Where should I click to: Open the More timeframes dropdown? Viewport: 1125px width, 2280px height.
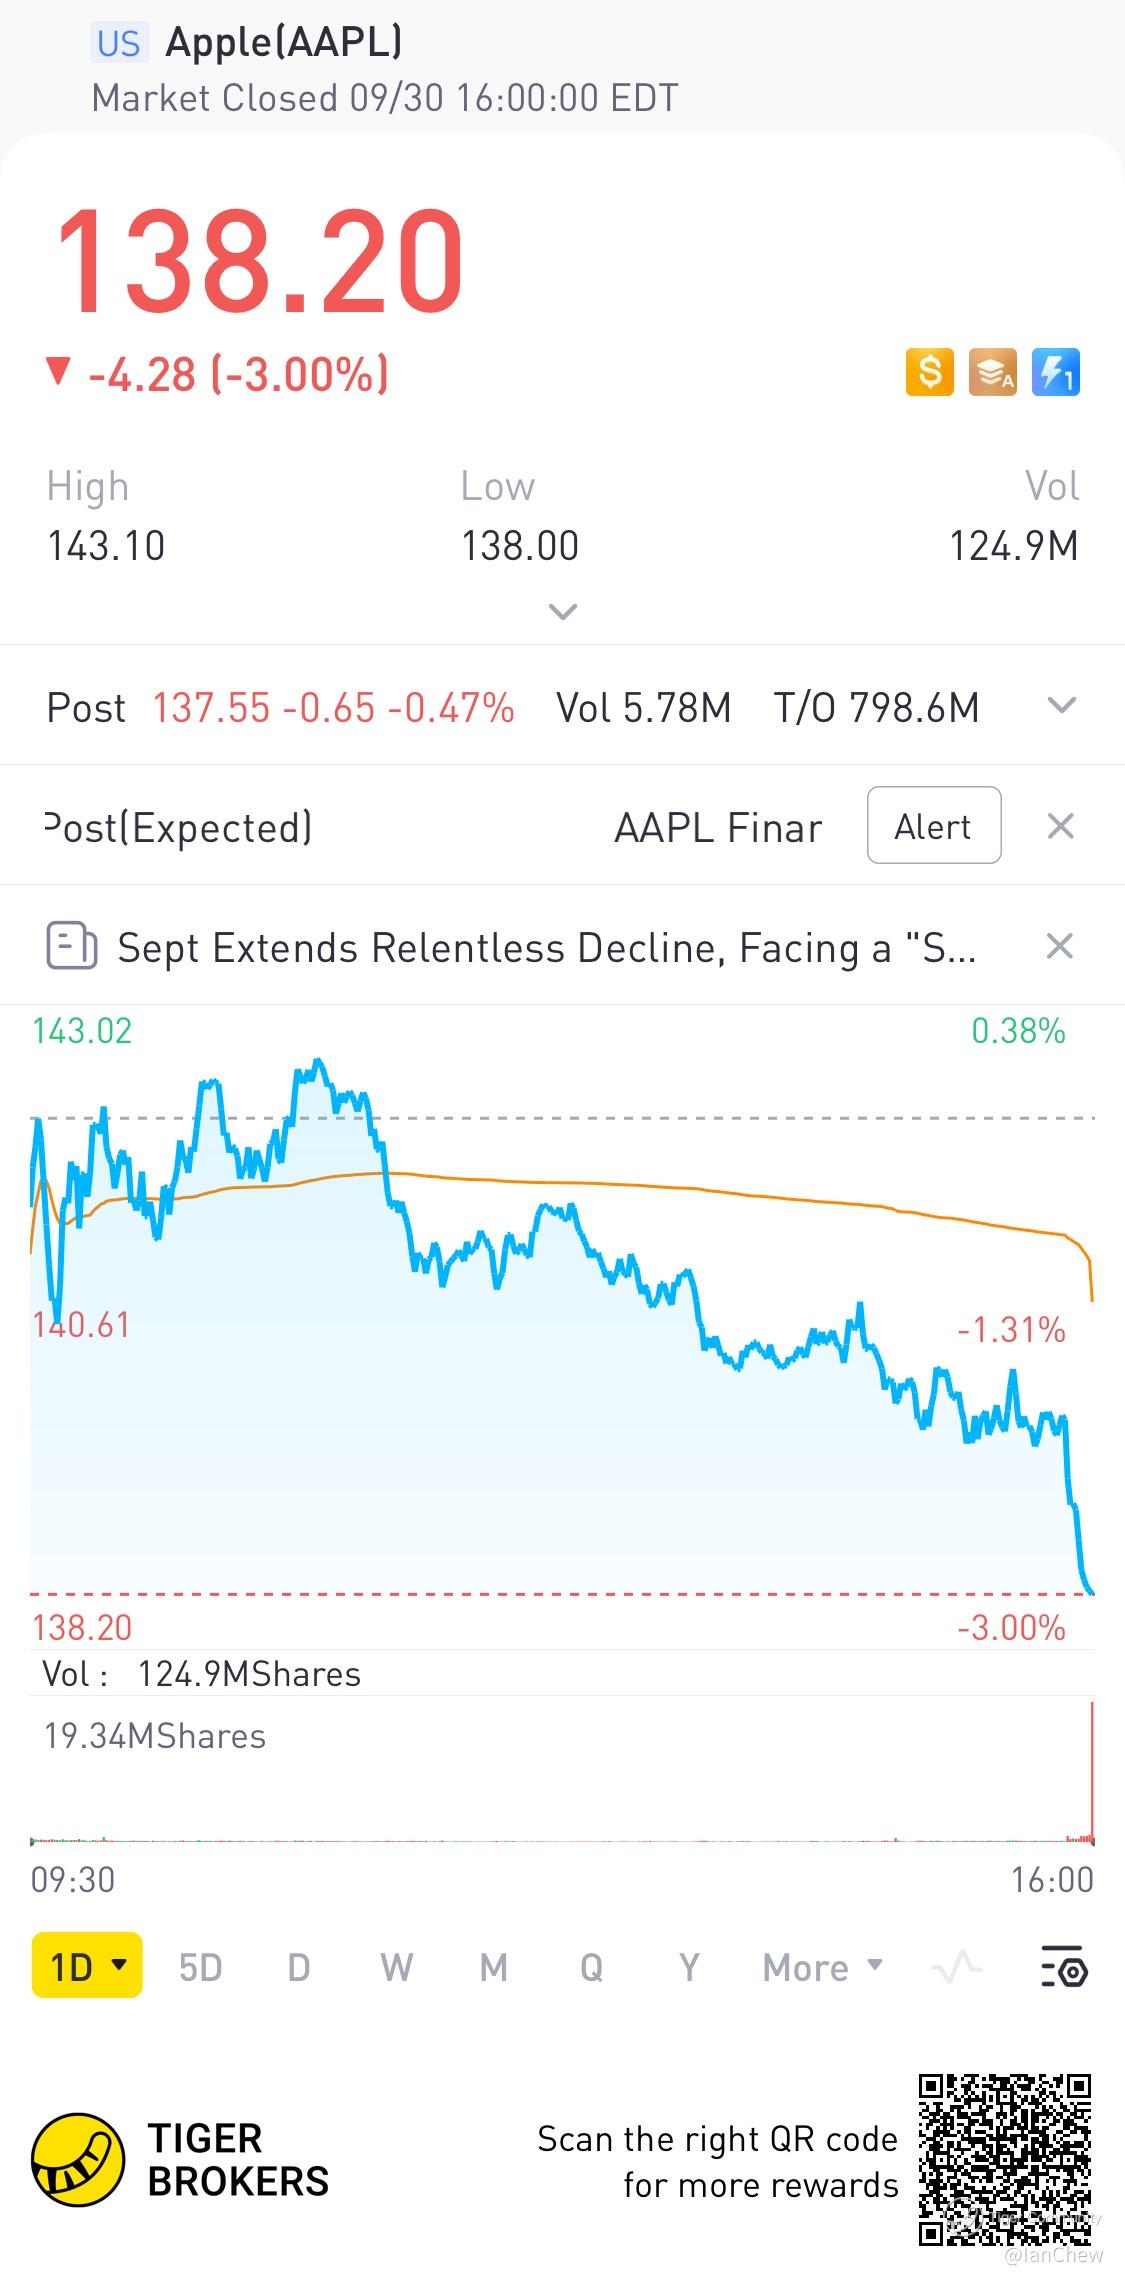(x=822, y=1967)
